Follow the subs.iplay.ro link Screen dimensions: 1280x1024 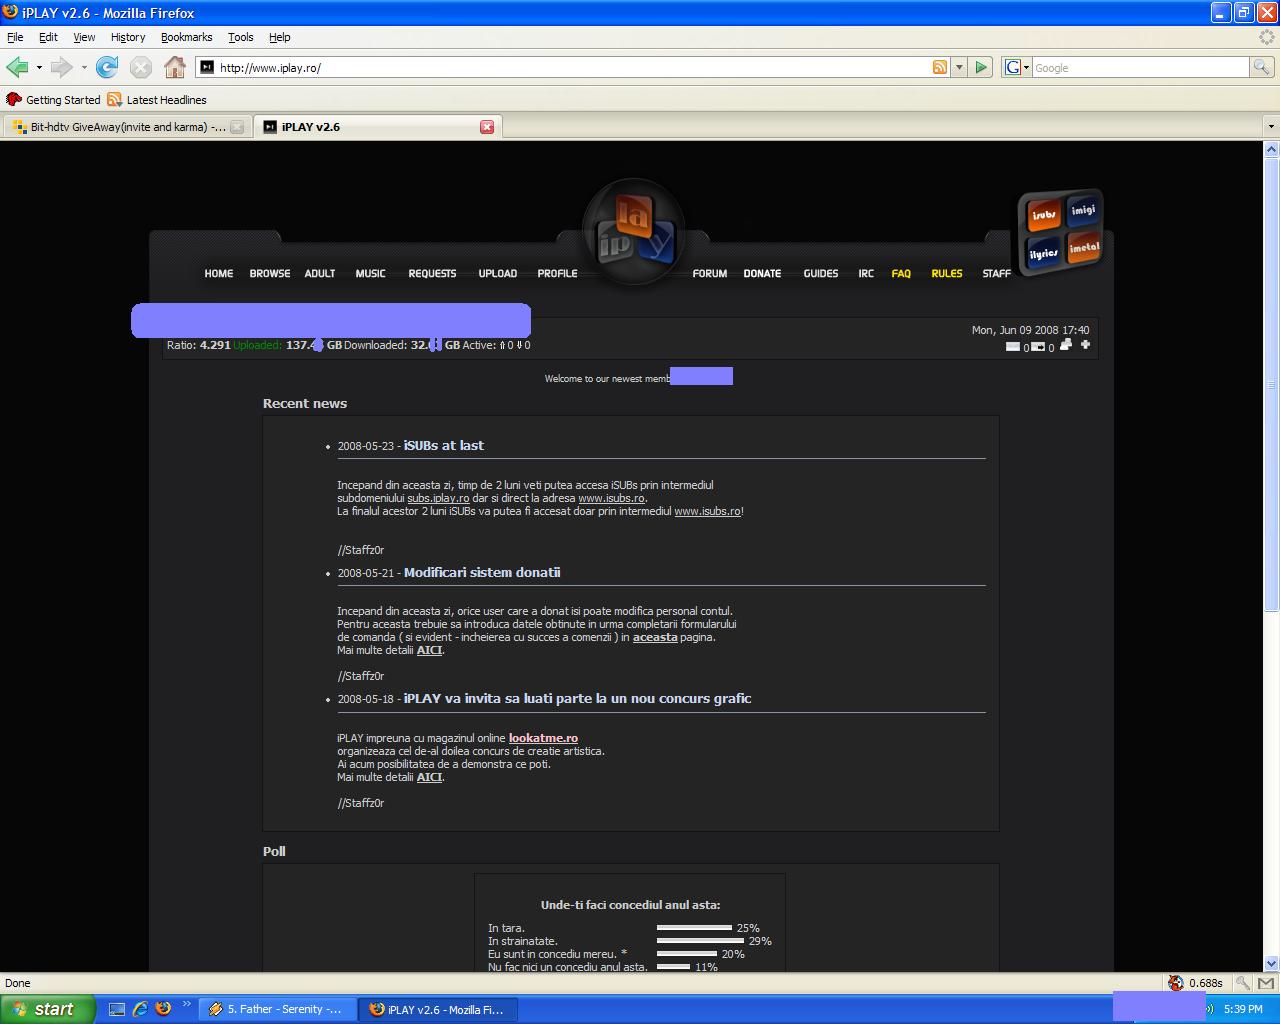438,498
